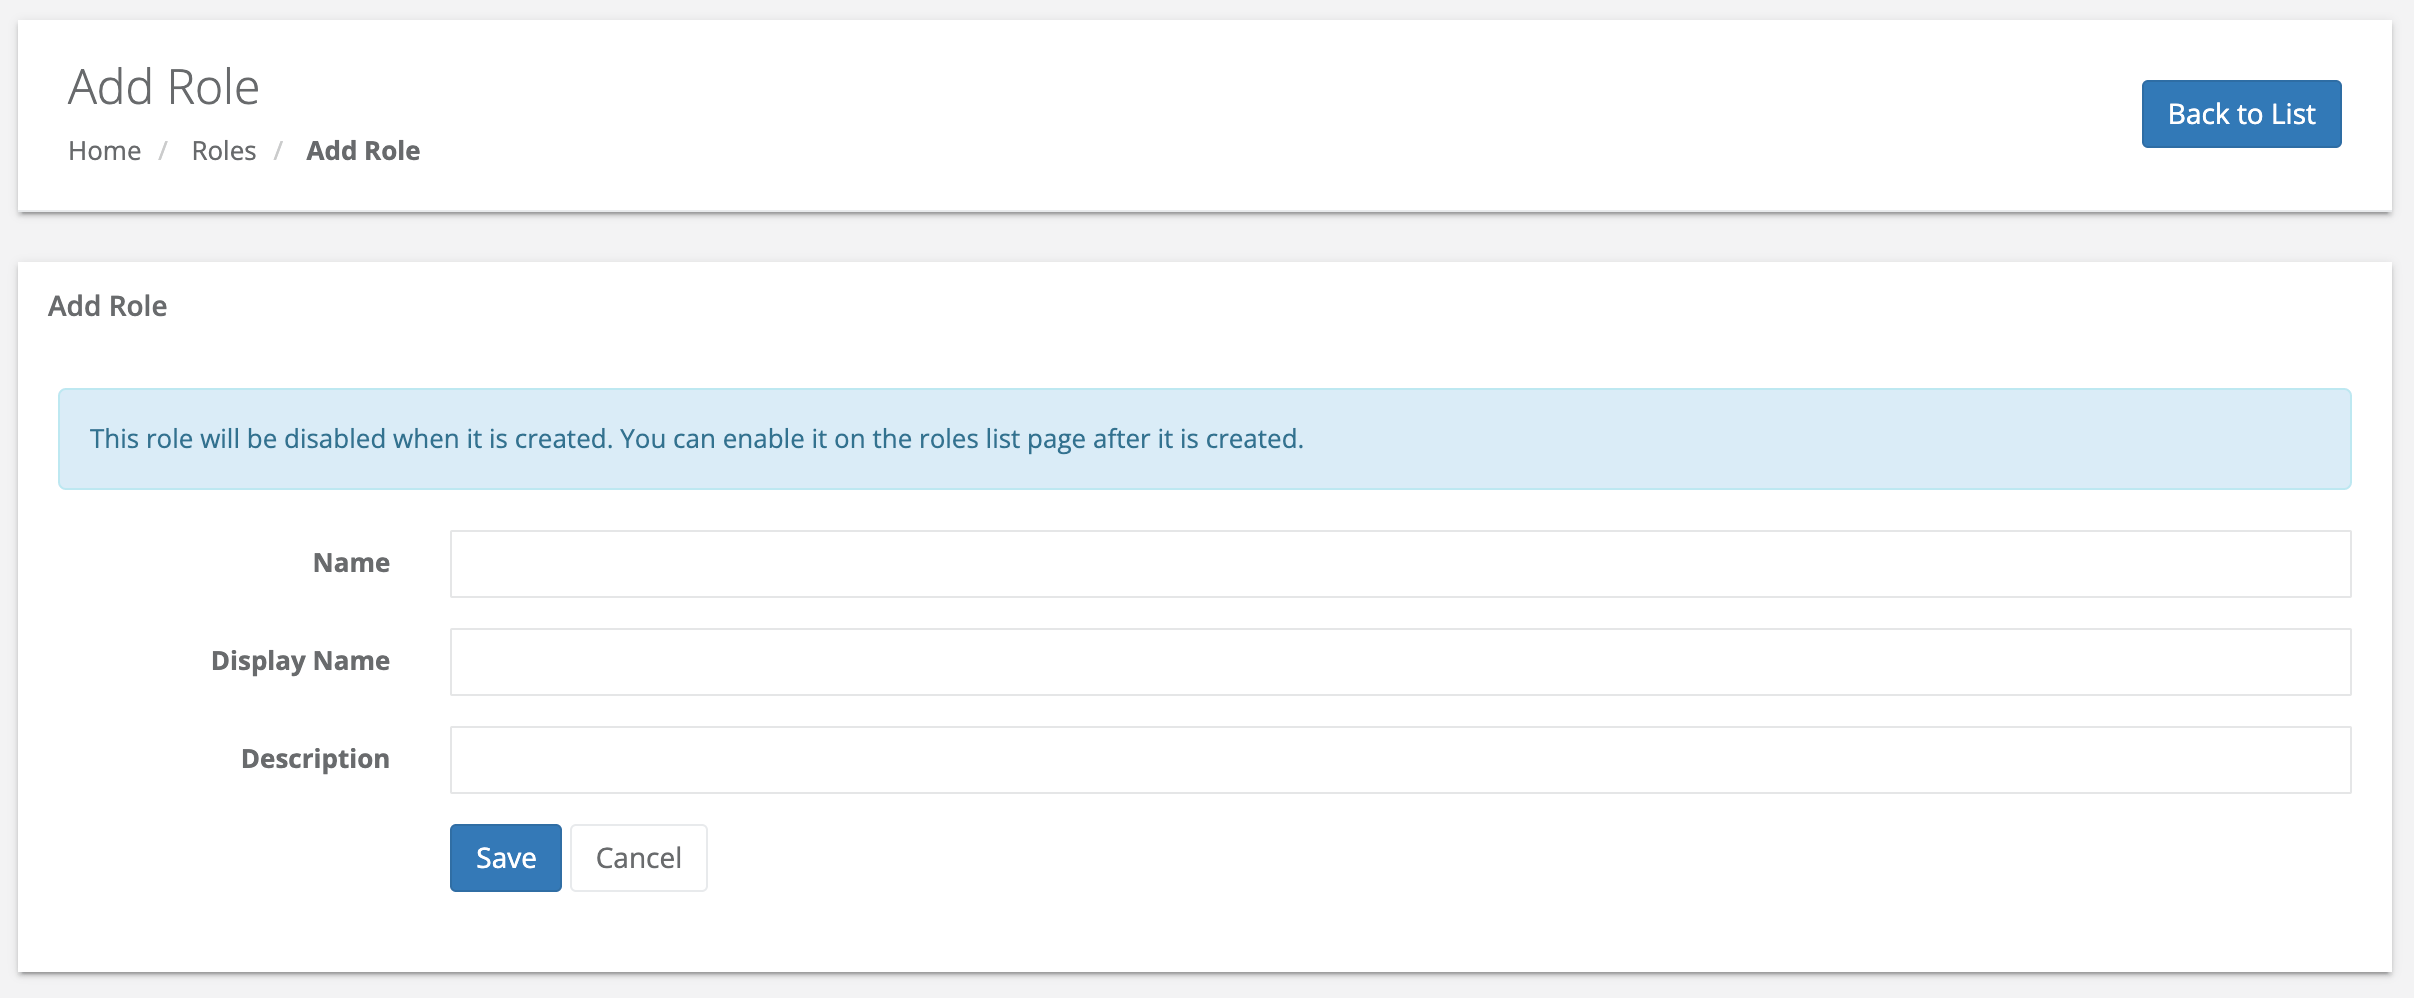The height and width of the screenshot is (998, 2414).
Task: Click Cancel to discard the role
Action: coord(638,857)
